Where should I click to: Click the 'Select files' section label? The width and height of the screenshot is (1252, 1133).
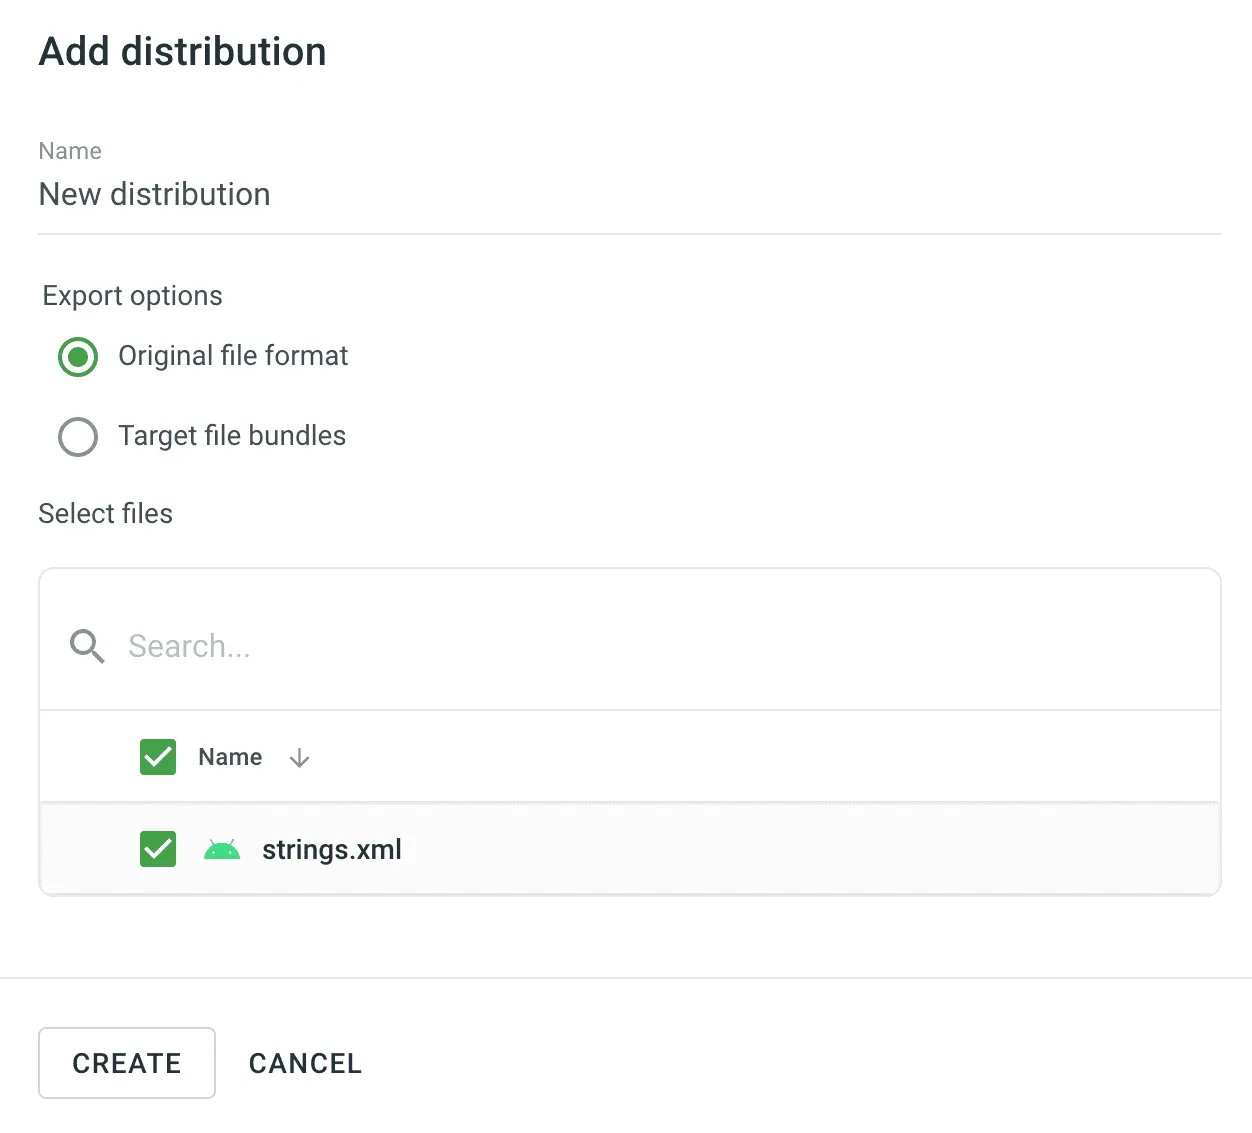[105, 514]
